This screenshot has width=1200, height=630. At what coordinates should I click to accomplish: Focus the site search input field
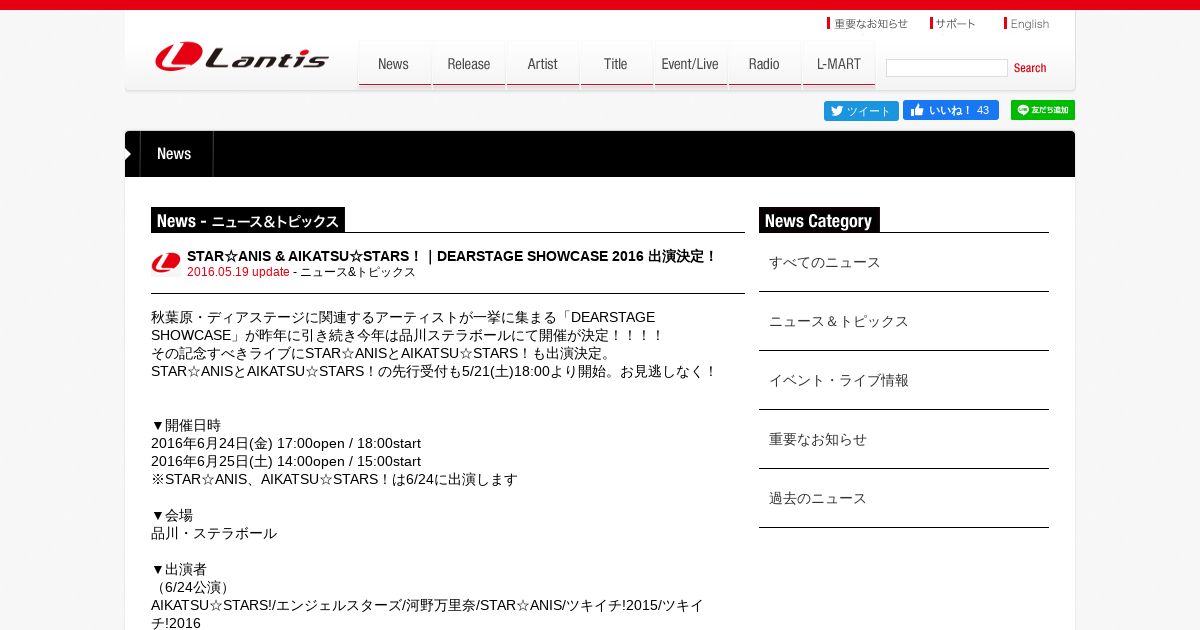[946, 68]
